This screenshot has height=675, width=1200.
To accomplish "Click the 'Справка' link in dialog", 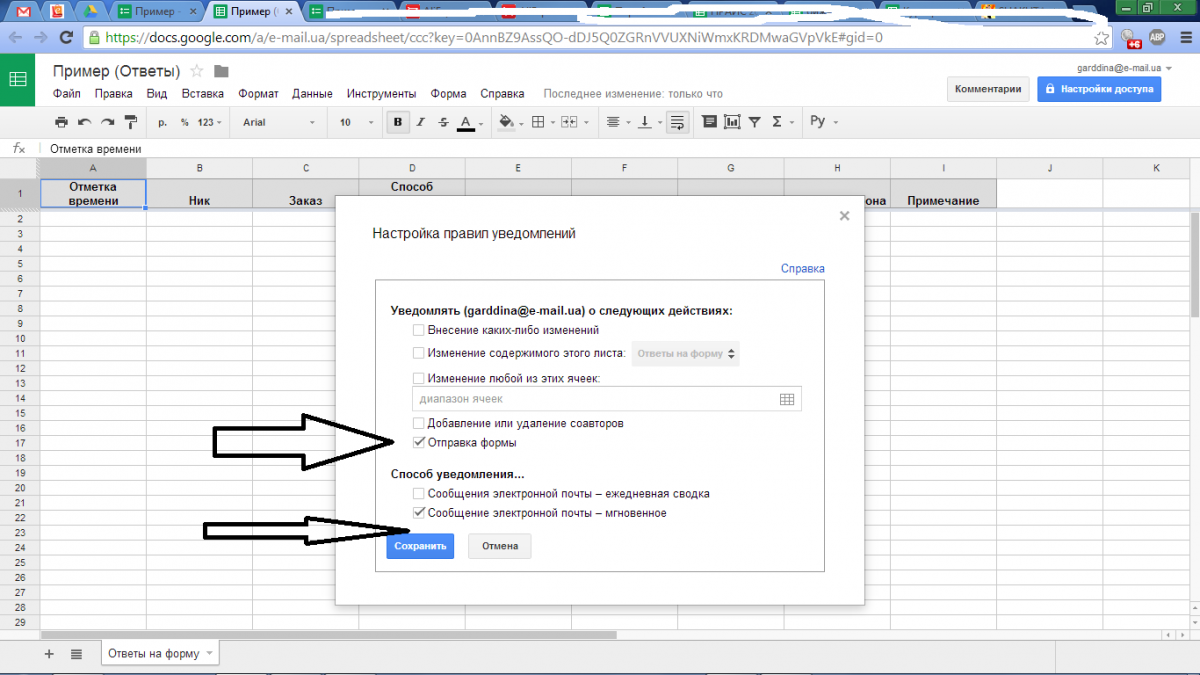I will coord(802,269).
